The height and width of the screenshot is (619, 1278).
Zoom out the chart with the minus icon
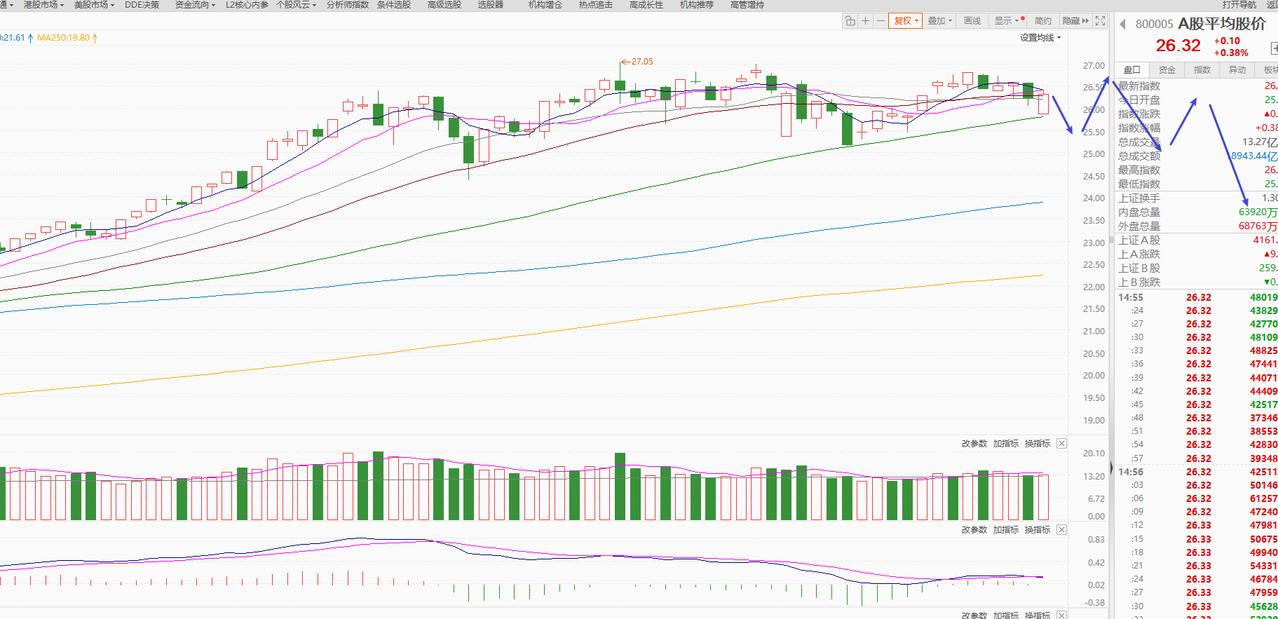coord(880,20)
